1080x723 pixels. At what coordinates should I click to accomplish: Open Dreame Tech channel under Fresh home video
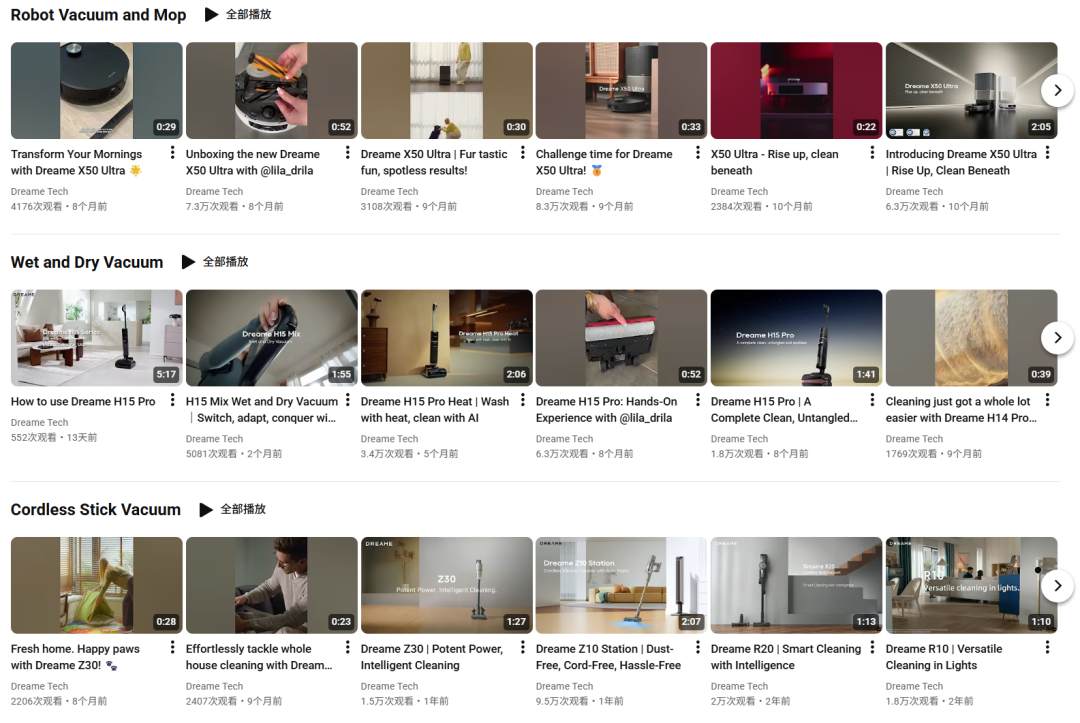40,686
